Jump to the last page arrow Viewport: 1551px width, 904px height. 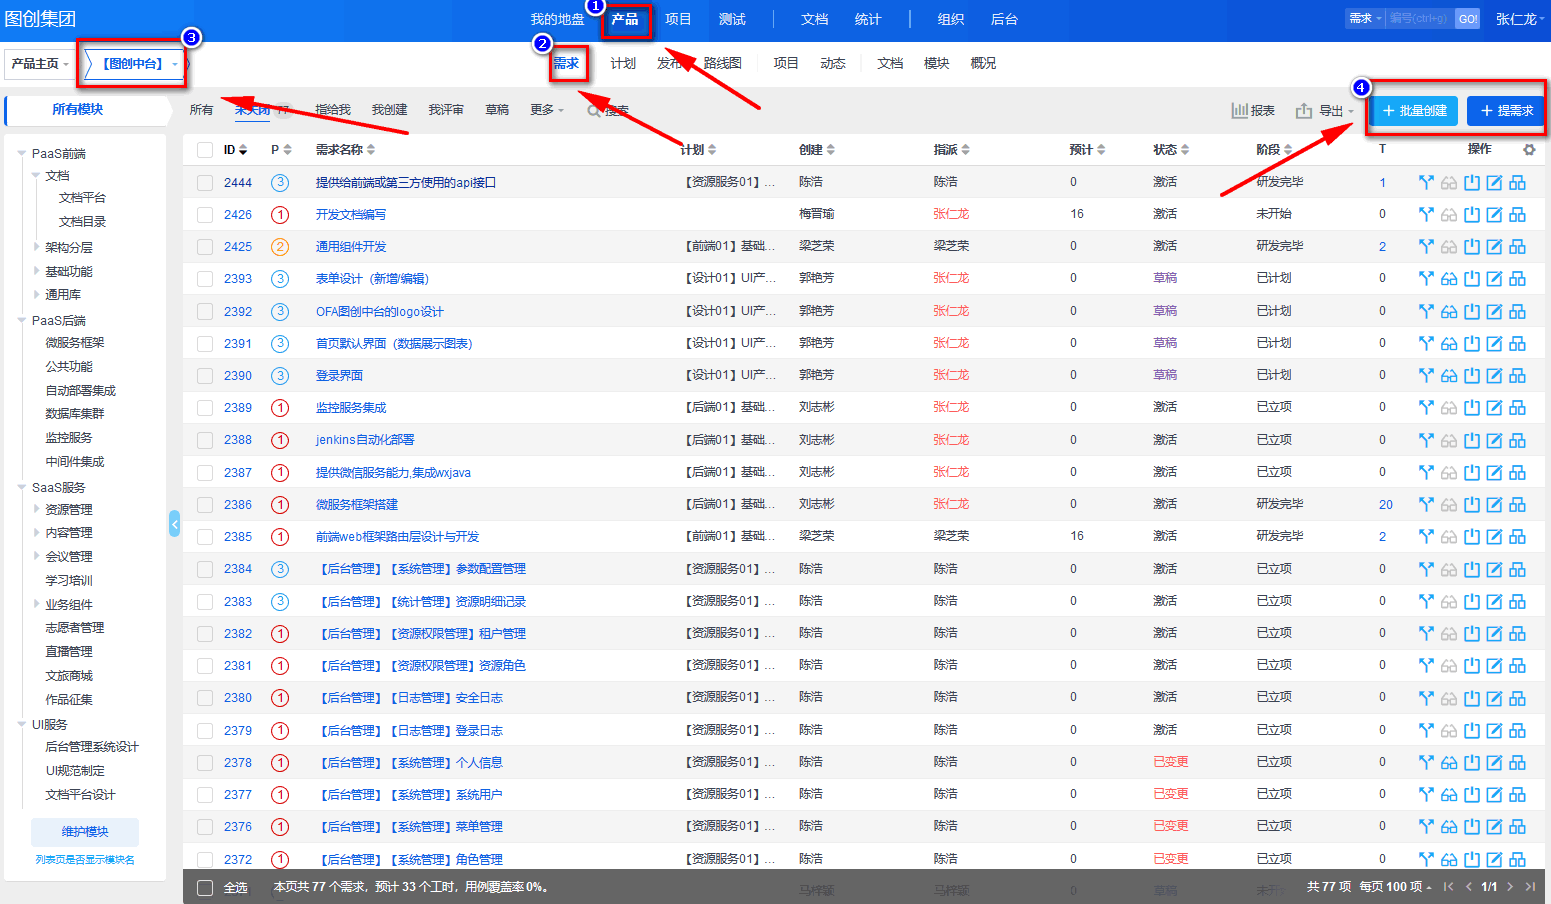1530,887
